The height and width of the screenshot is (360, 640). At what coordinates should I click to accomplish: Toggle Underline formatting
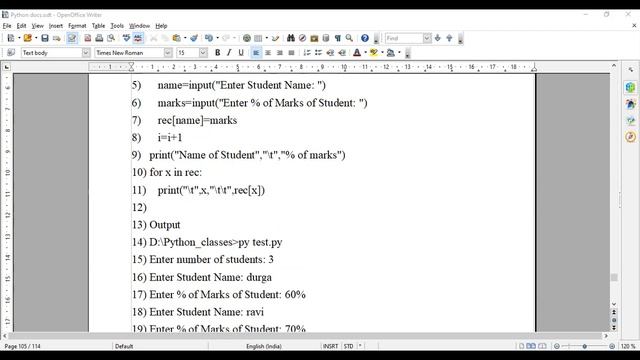(241, 53)
